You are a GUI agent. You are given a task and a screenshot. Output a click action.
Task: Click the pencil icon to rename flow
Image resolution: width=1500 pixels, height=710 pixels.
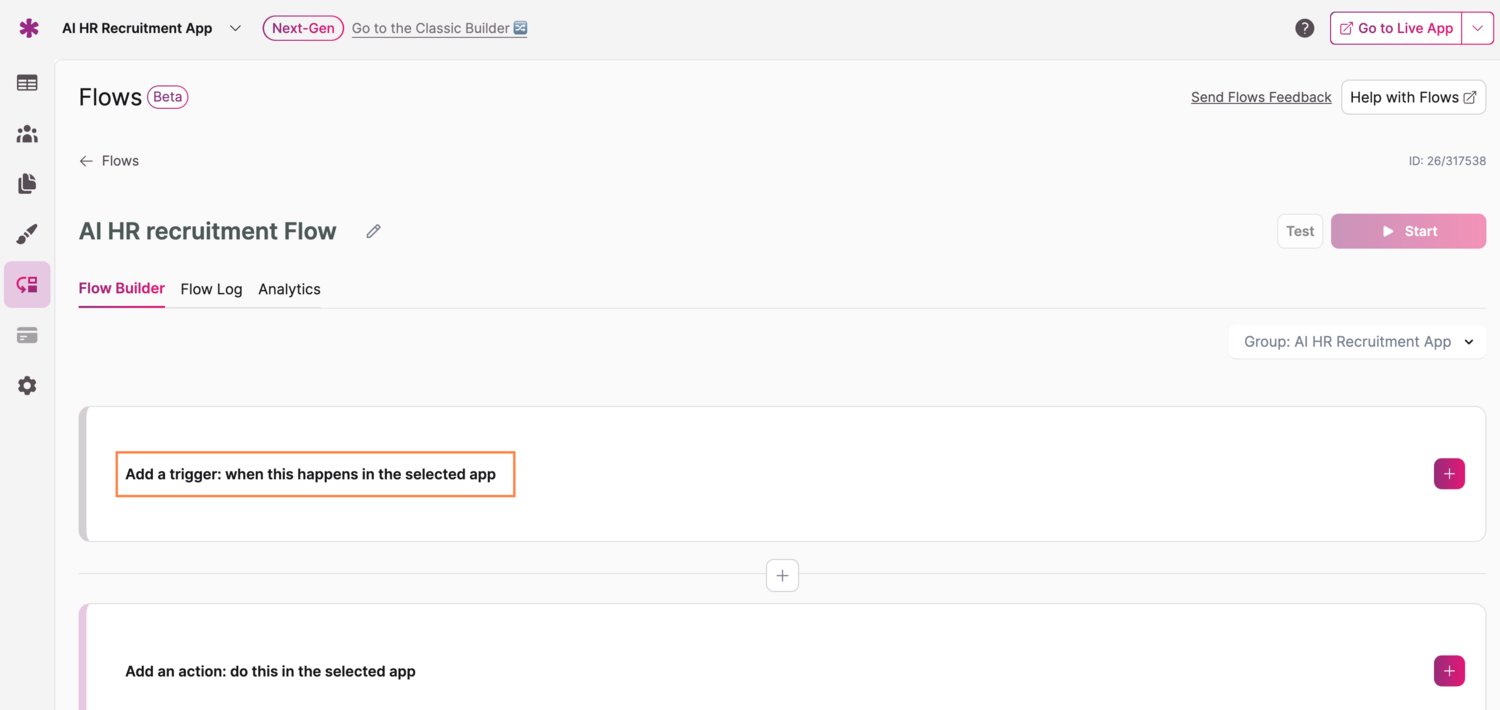tap(373, 232)
